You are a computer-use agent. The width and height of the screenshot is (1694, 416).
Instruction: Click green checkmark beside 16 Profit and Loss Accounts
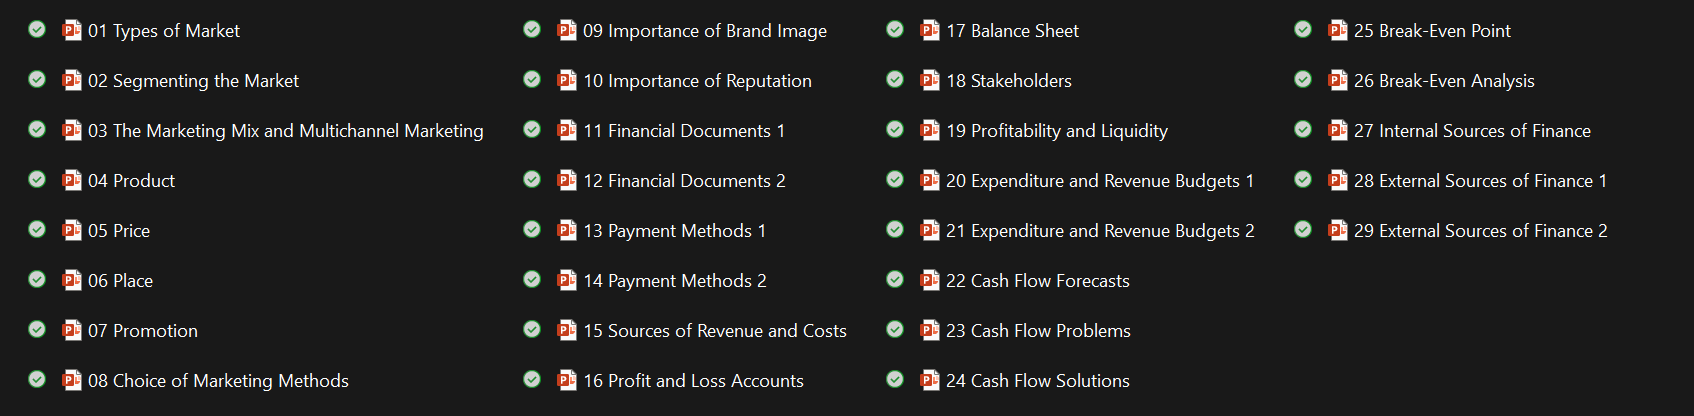tap(532, 379)
